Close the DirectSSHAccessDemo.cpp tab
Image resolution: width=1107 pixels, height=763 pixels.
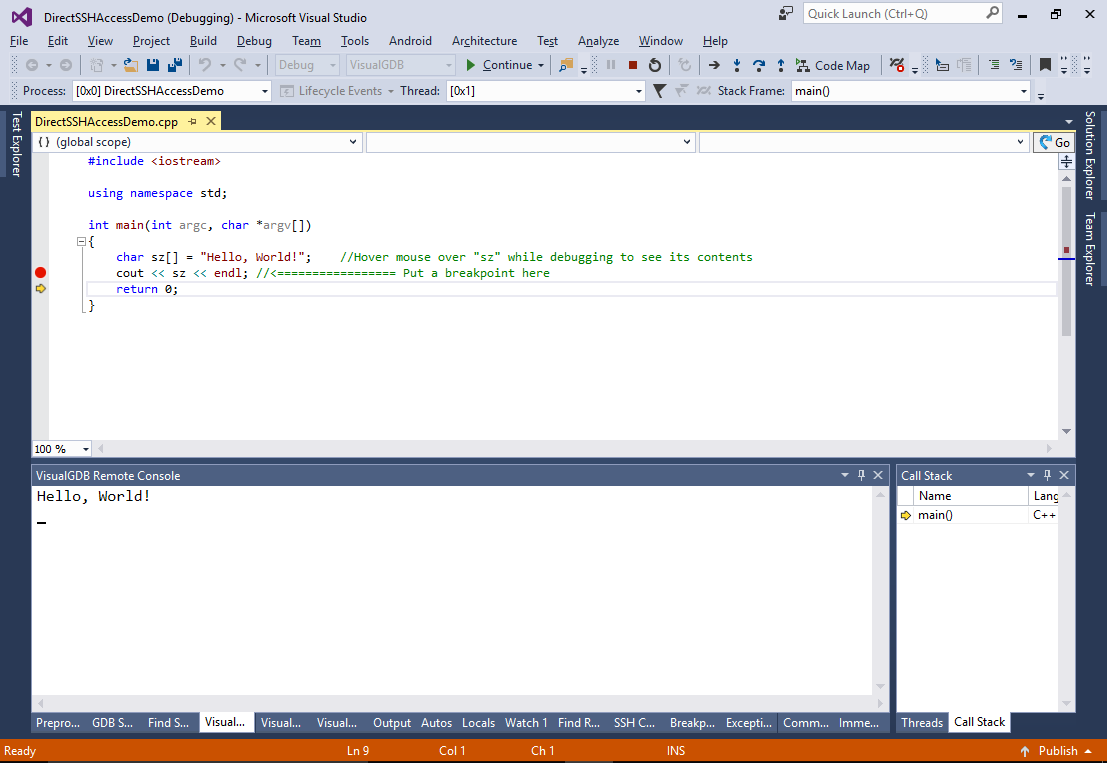[x=210, y=121]
